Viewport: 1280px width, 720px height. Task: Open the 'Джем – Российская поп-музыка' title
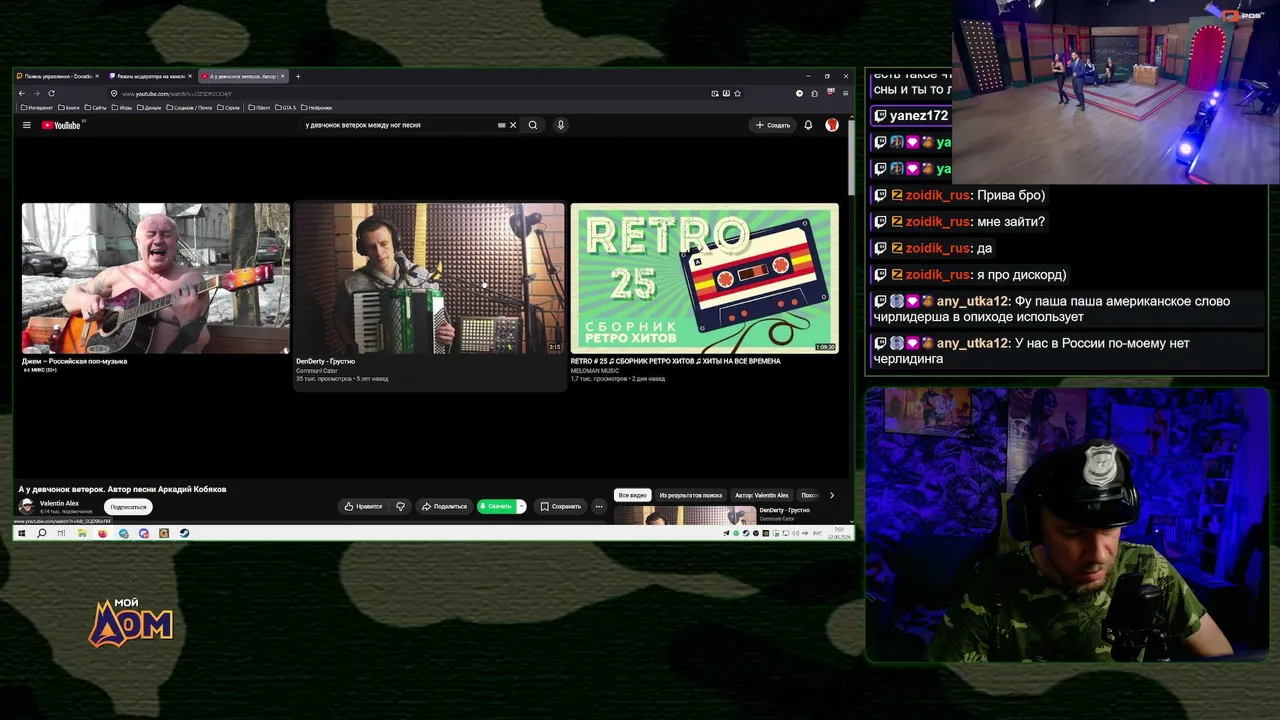[x=75, y=361]
